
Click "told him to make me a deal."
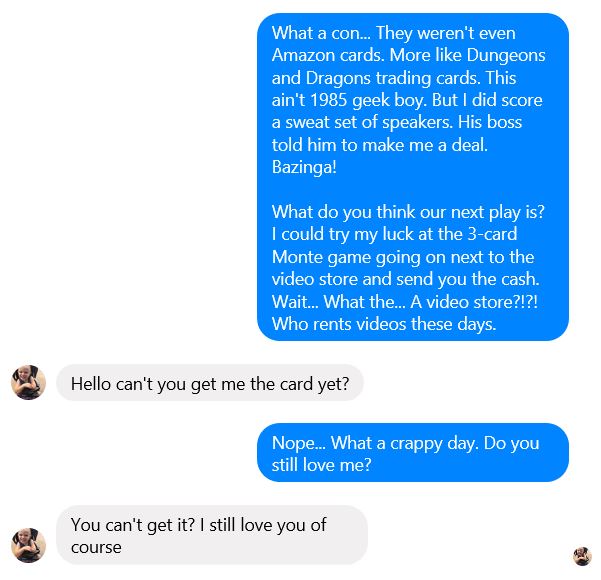(380, 145)
